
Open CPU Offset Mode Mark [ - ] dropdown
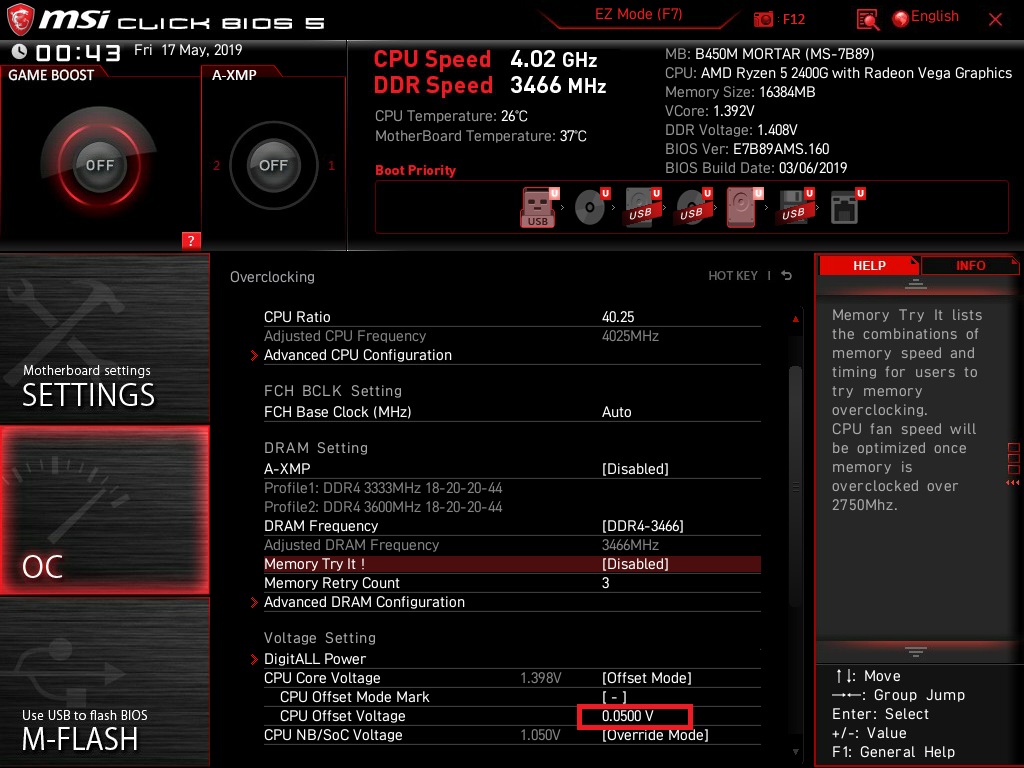coord(614,697)
